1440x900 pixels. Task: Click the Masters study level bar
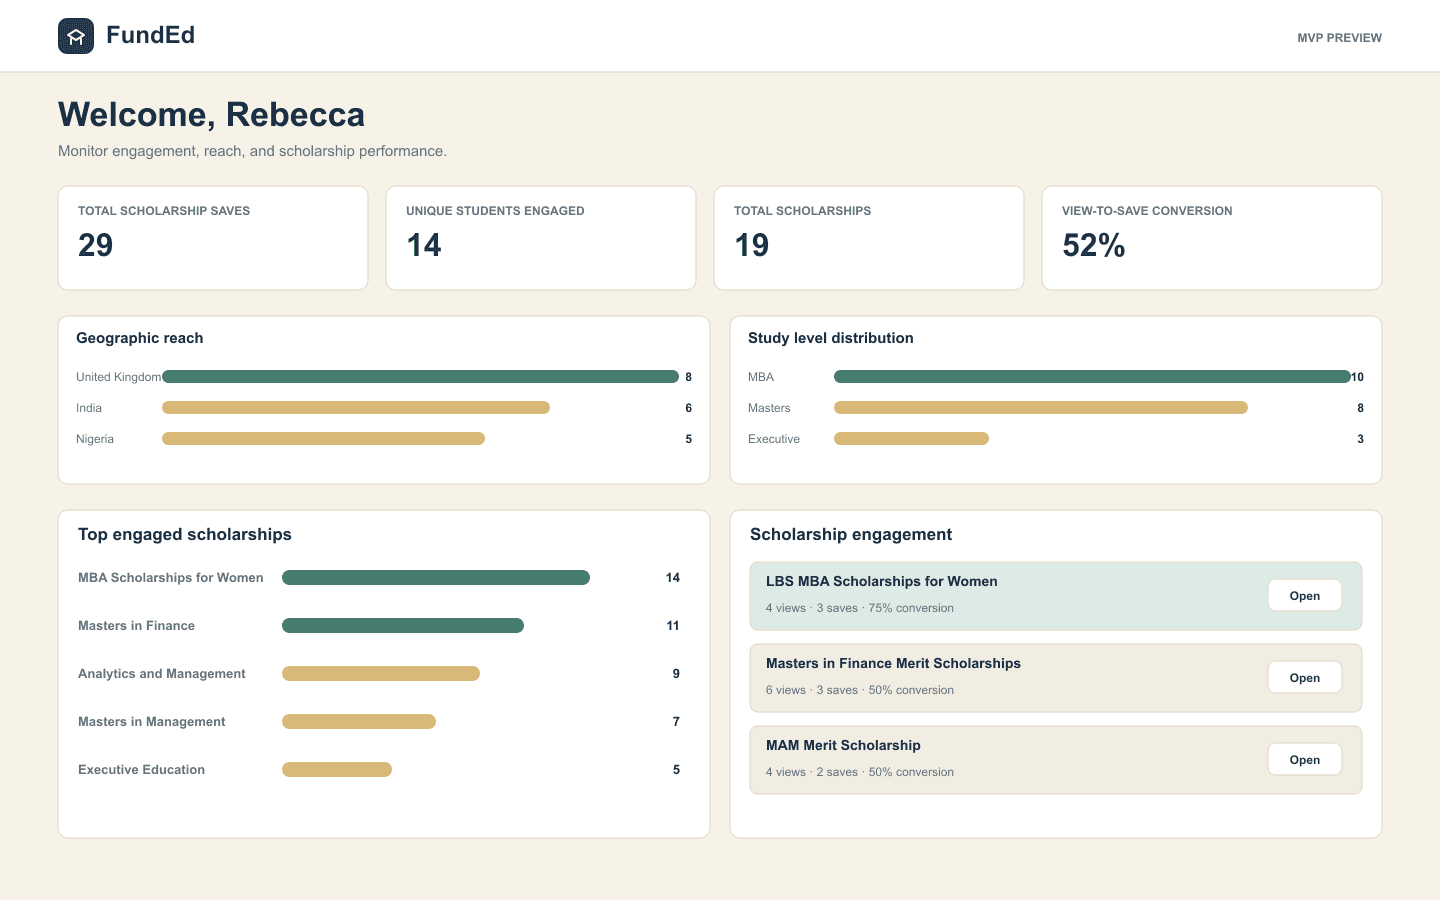click(1041, 408)
